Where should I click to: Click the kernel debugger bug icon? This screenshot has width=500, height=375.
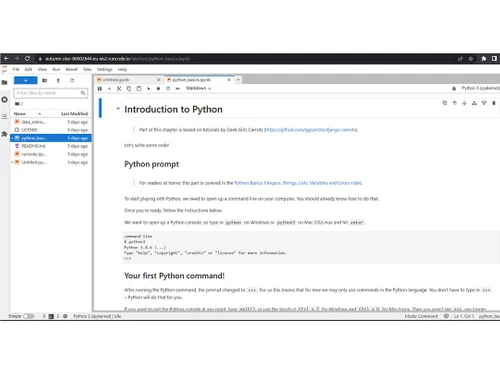point(454,88)
